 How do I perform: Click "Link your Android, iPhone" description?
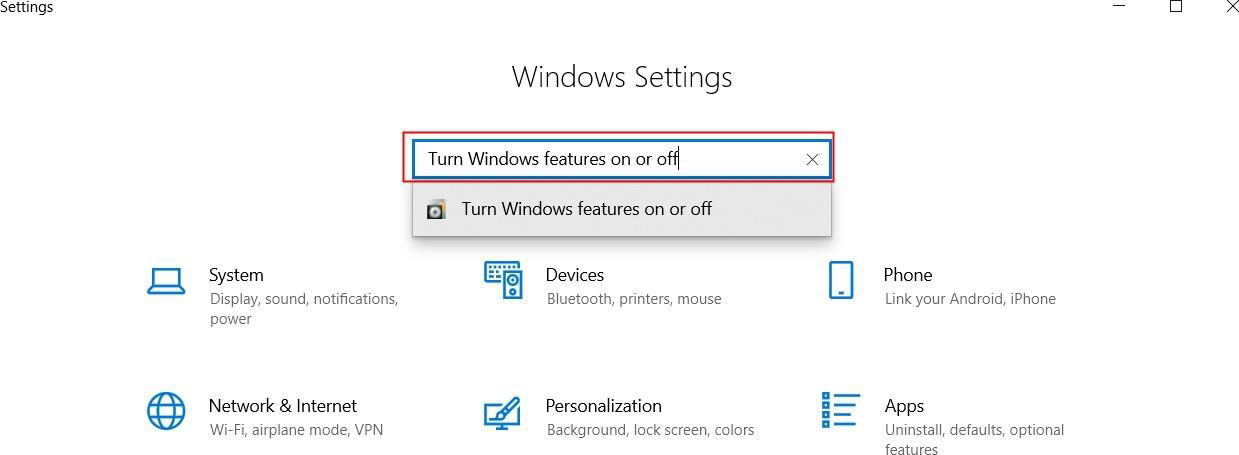click(x=970, y=299)
